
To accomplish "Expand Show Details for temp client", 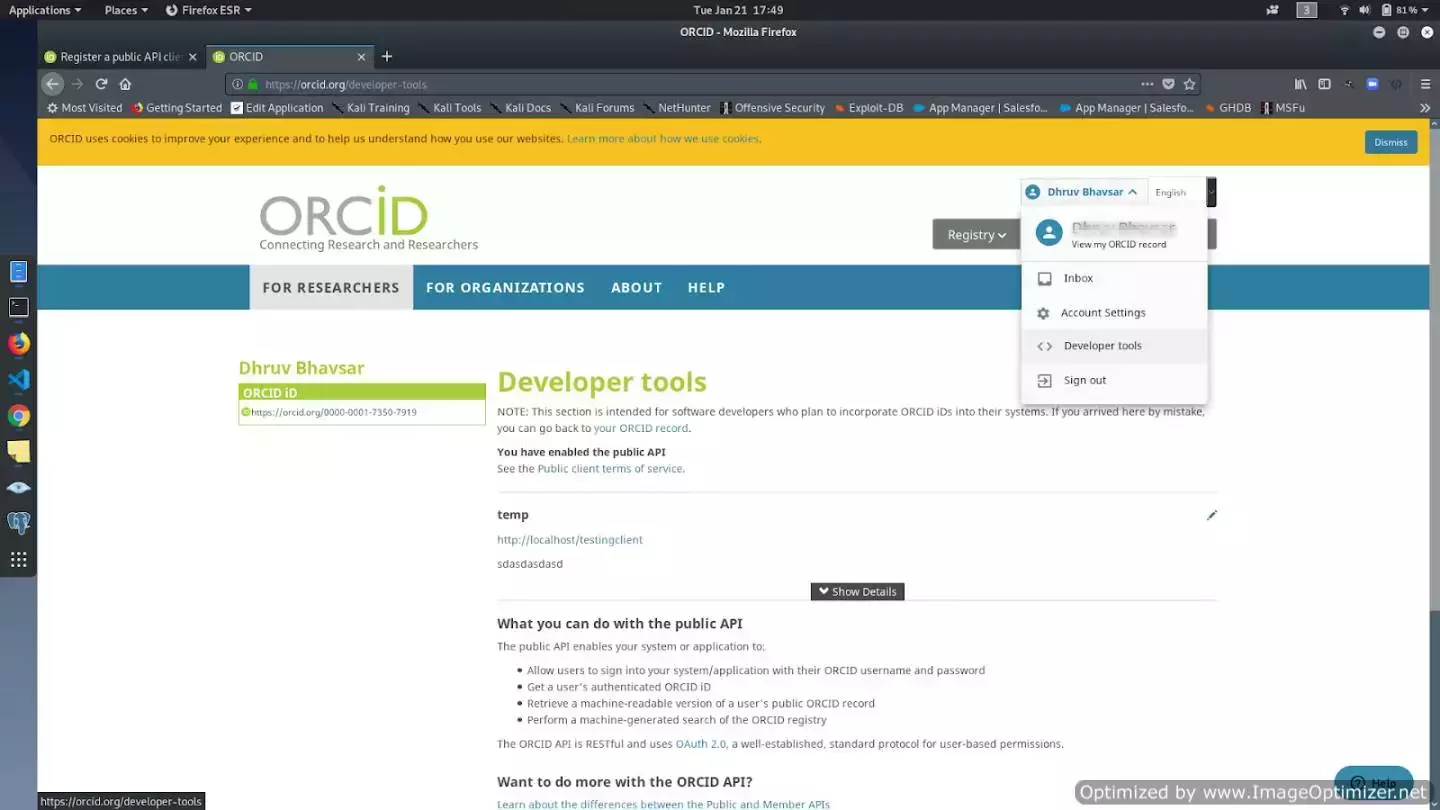I will tap(857, 592).
